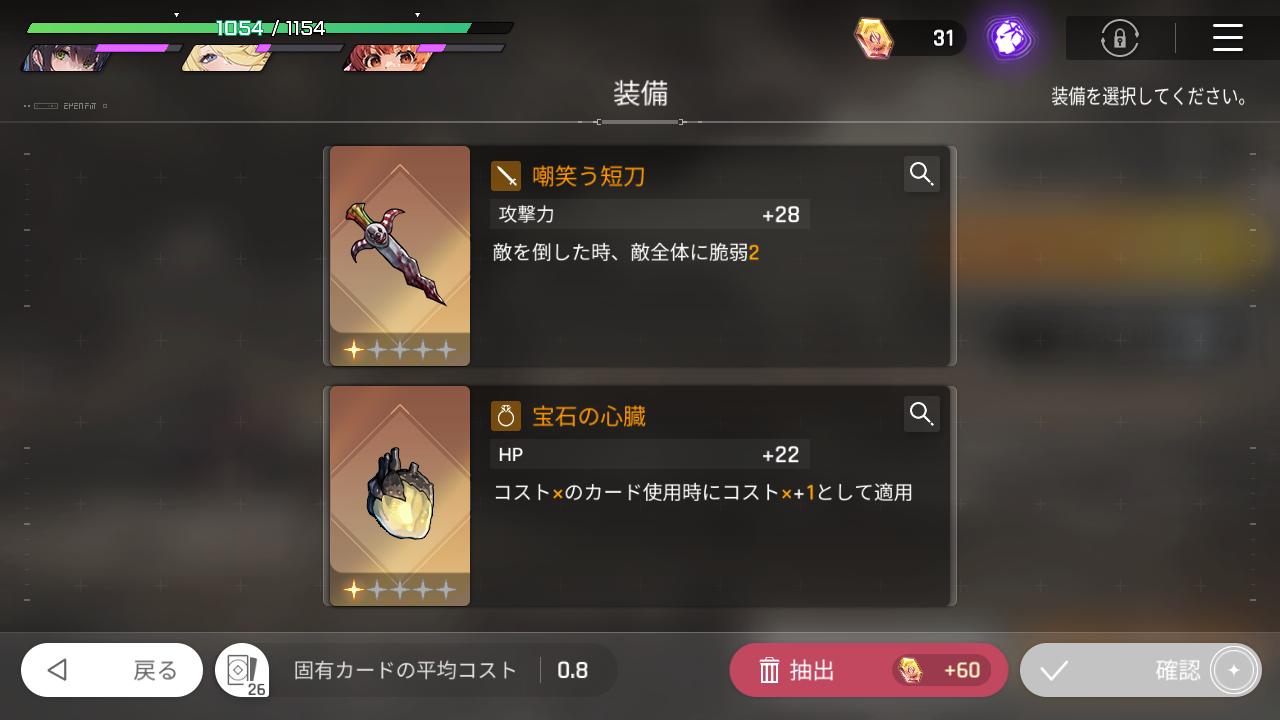
Task: Tap the purple glowing orb icon
Action: pos(1008,38)
